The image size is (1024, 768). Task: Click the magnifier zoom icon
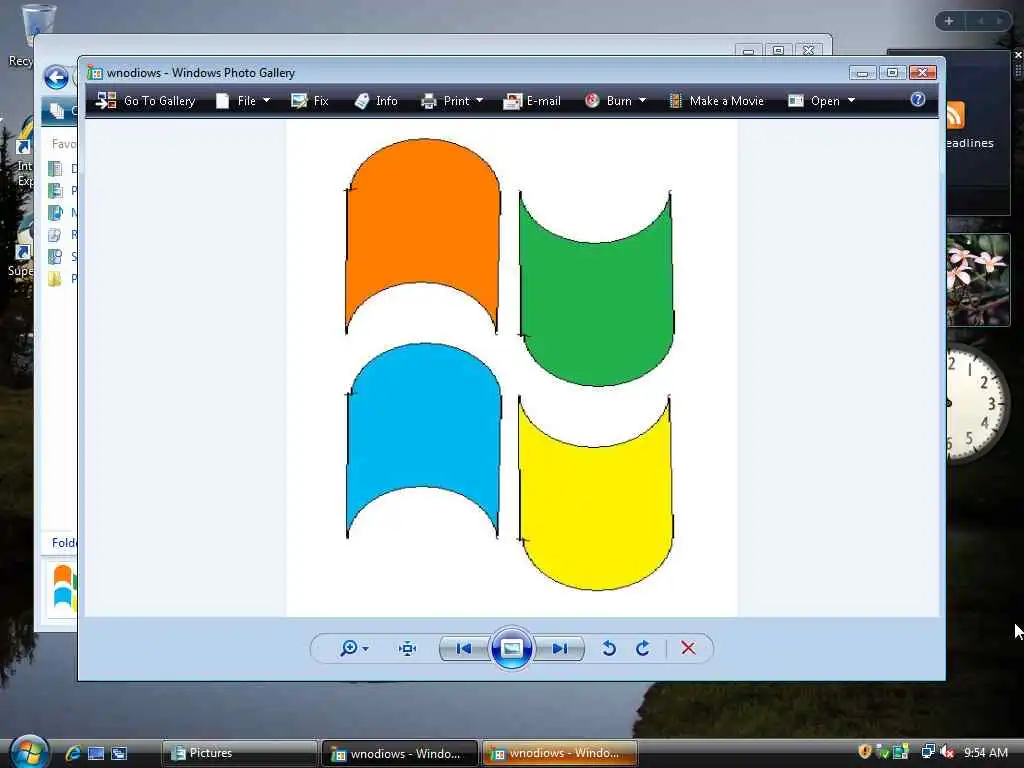pyautogui.click(x=349, y=648)
